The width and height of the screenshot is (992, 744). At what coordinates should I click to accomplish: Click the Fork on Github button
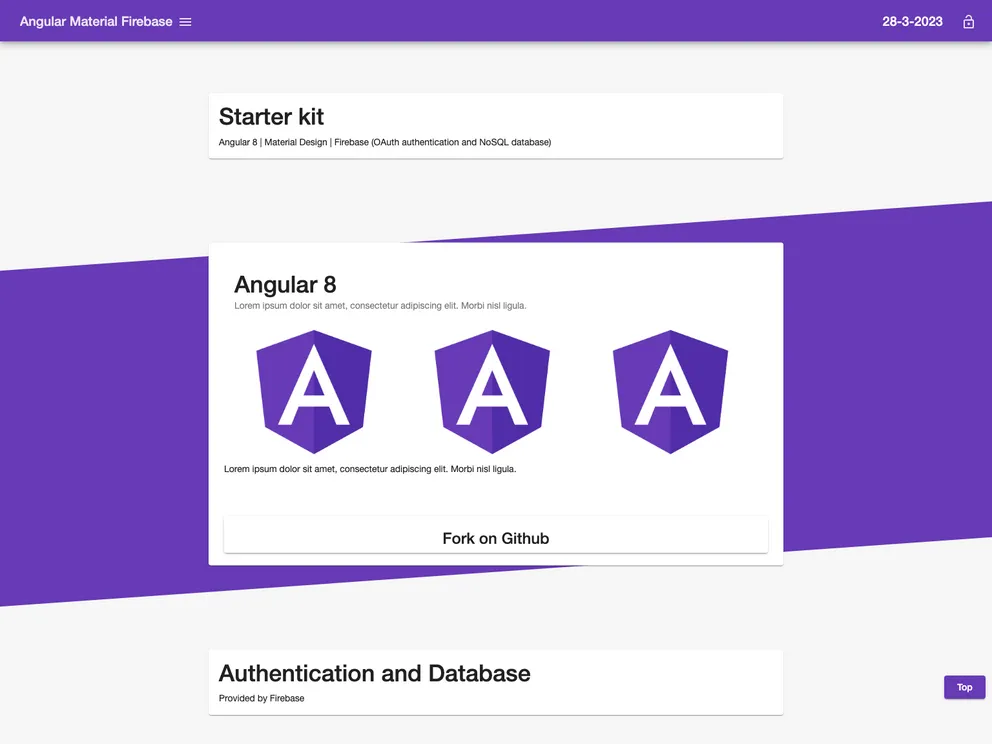pyautogui.click(x=496, y=537)
